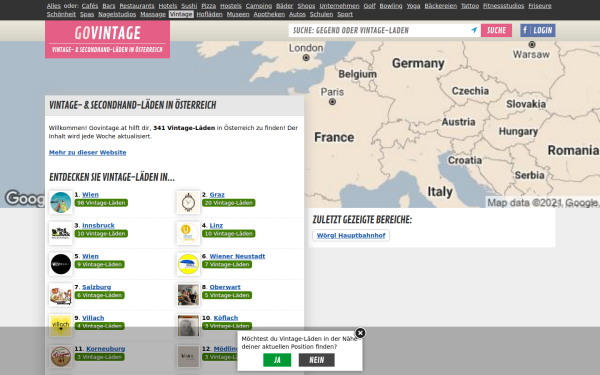Open the Wiener Neustadt link
Image resolution: width=600 pixels, height=375 pixels.
click(x=237, y=256)
